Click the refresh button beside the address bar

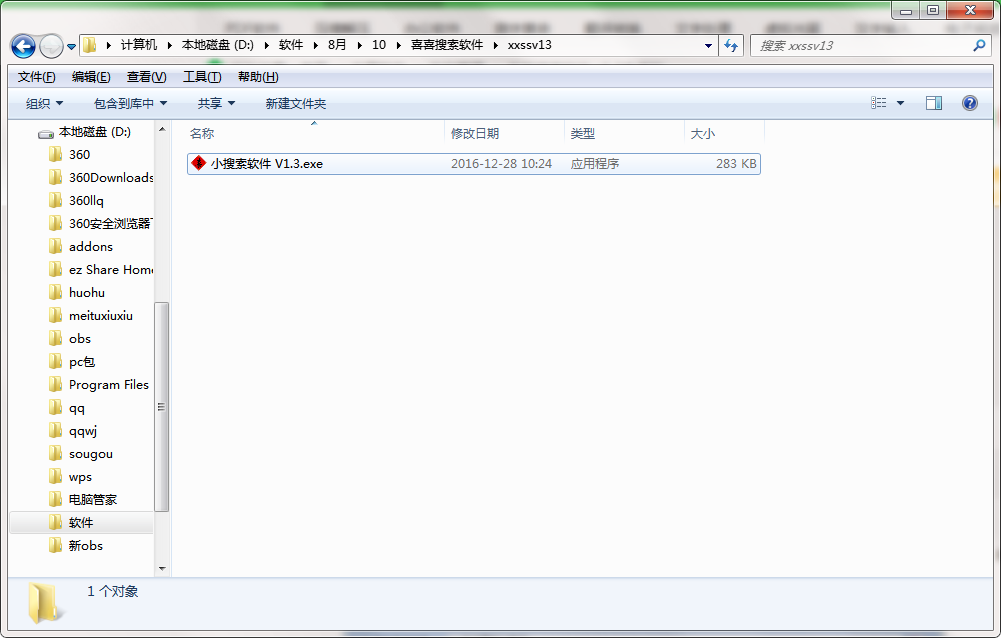click(731, 45)
